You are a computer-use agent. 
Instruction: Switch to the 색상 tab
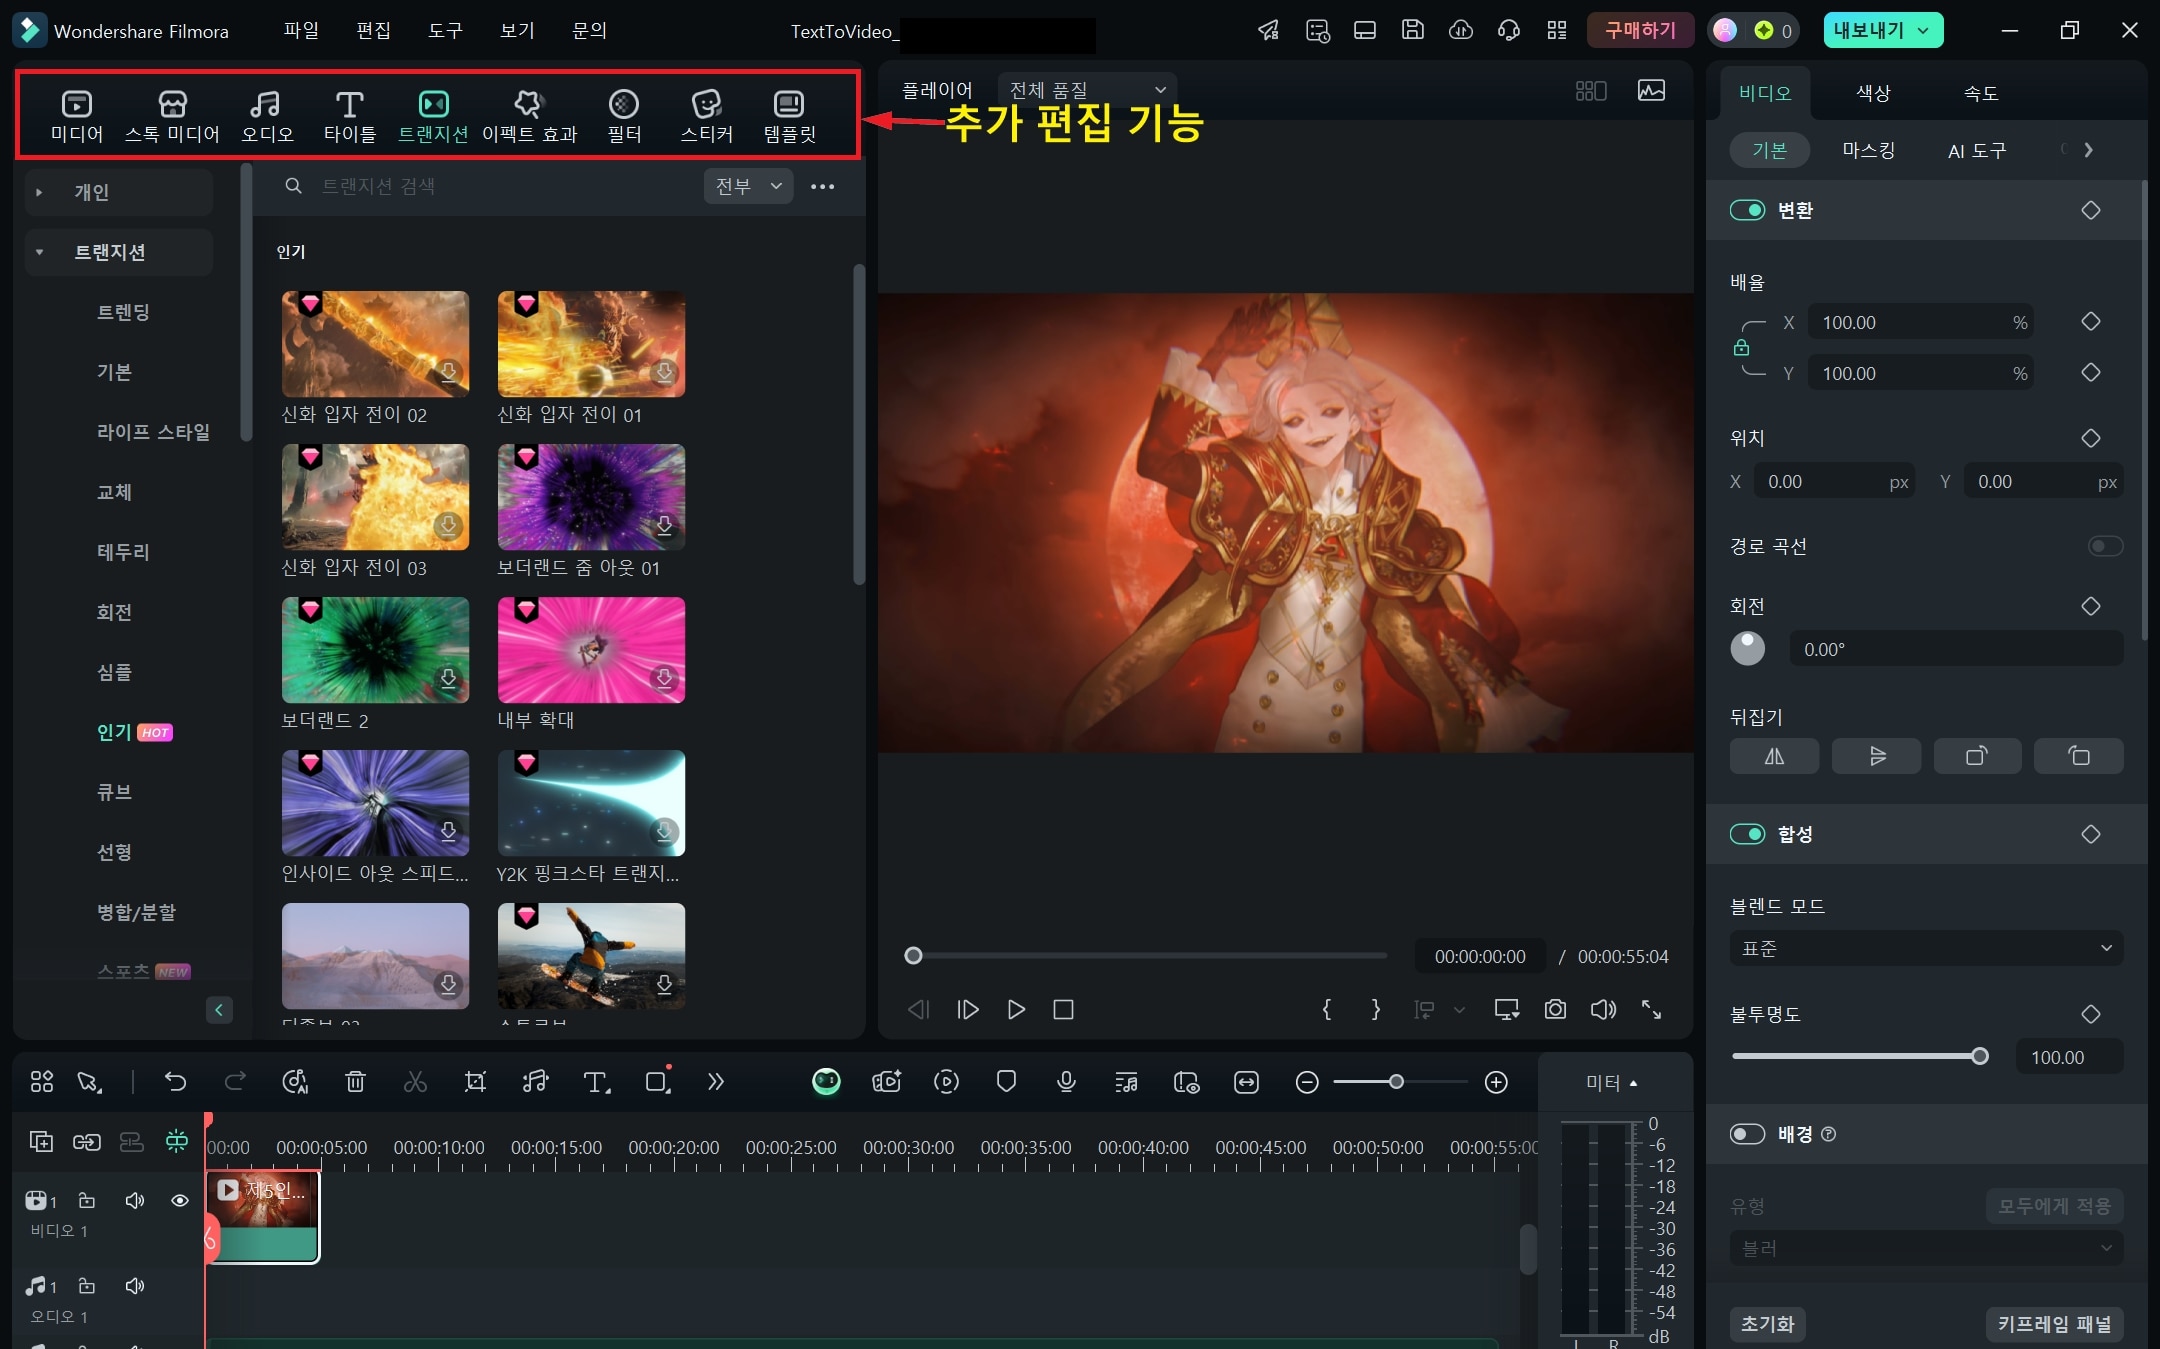point(1873,93)
